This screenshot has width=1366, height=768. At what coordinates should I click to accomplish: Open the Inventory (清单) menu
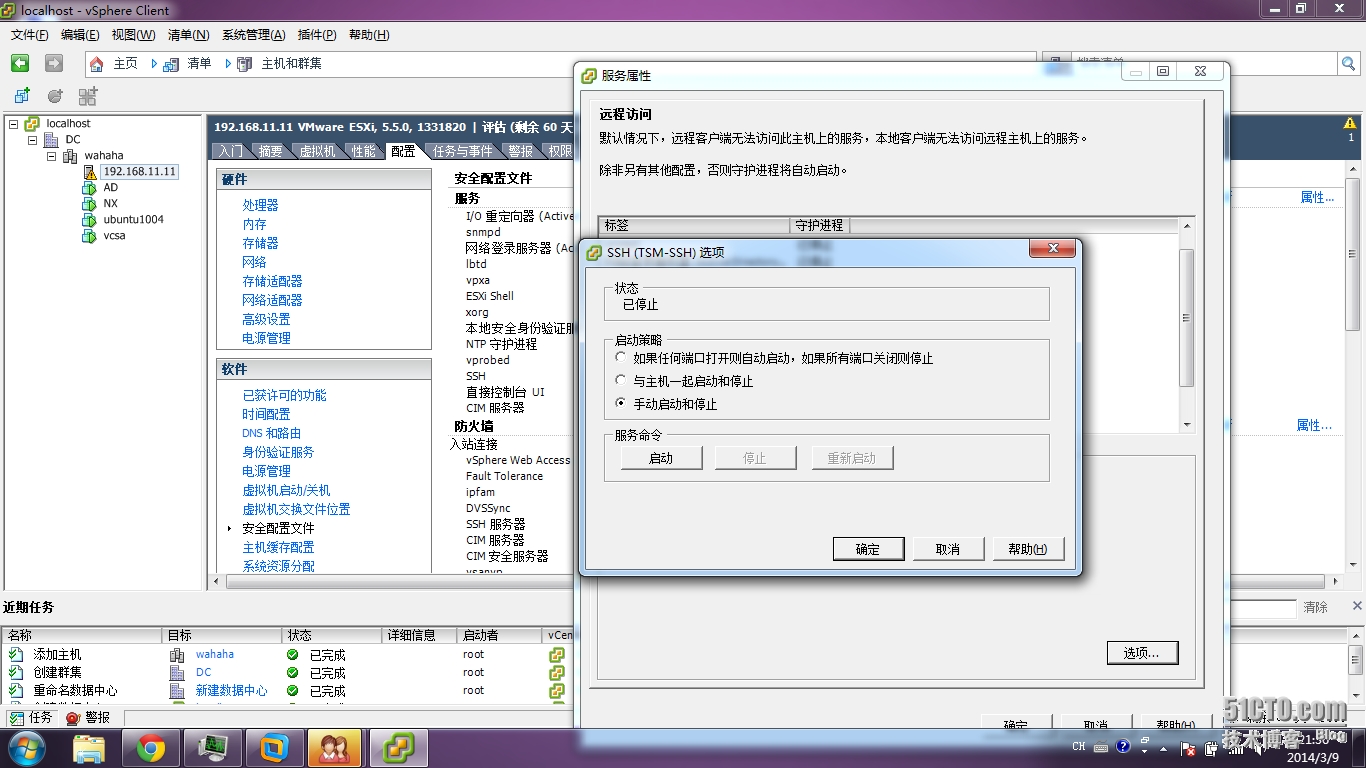tap(188, 35)
